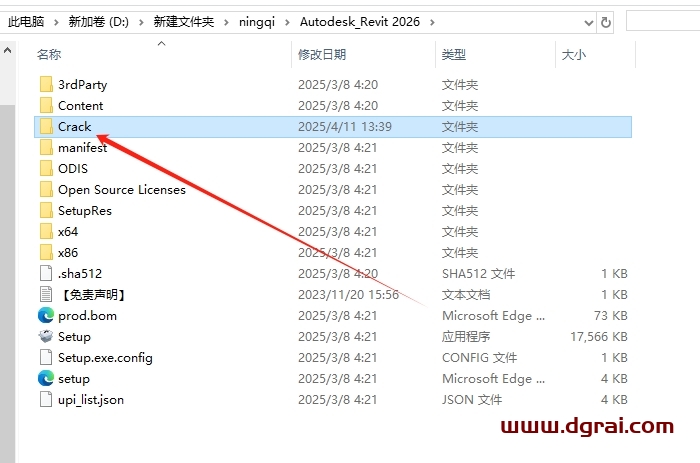The image size is (700, 463).
Task: Select the 3rdParty file name
Action: point(83,84)
